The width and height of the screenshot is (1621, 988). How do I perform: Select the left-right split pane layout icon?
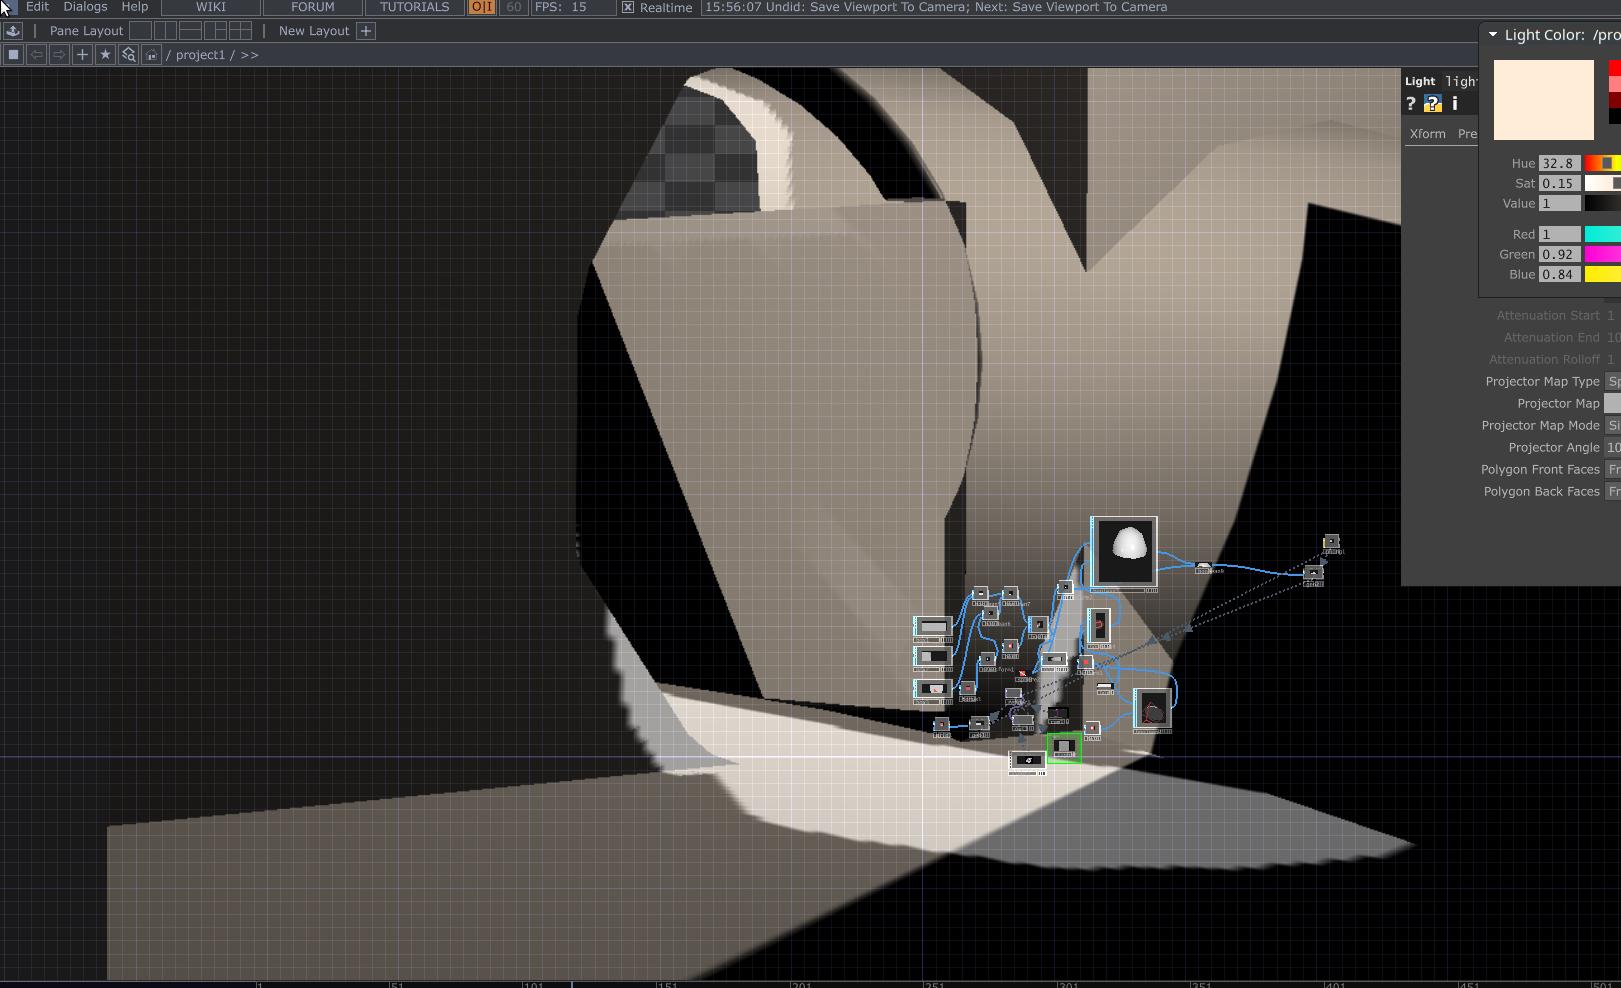166,31
